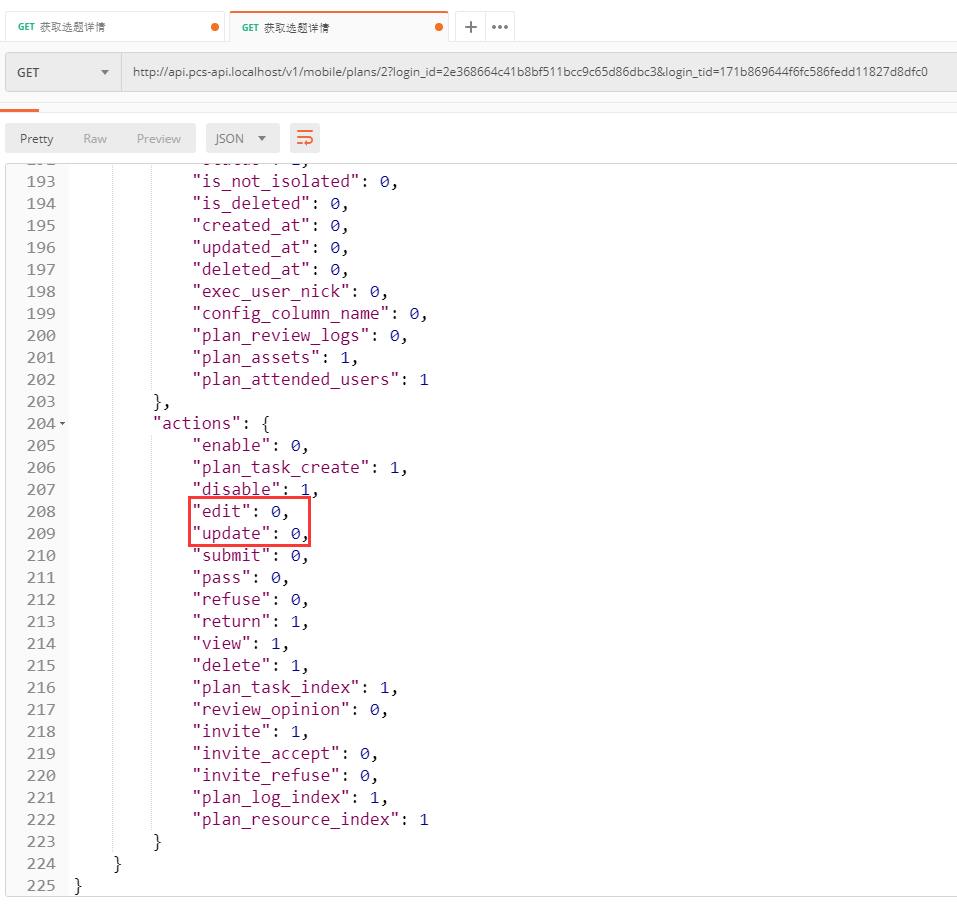Click line number 208 in the gutter

pos(41,511)
